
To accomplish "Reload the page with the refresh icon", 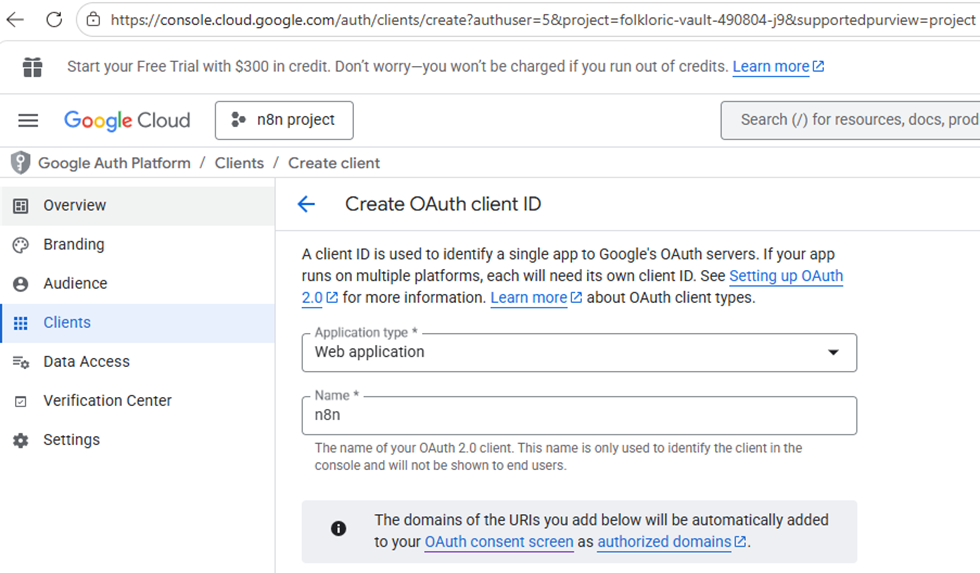I will pyautogui.click(x=54, y=20).
